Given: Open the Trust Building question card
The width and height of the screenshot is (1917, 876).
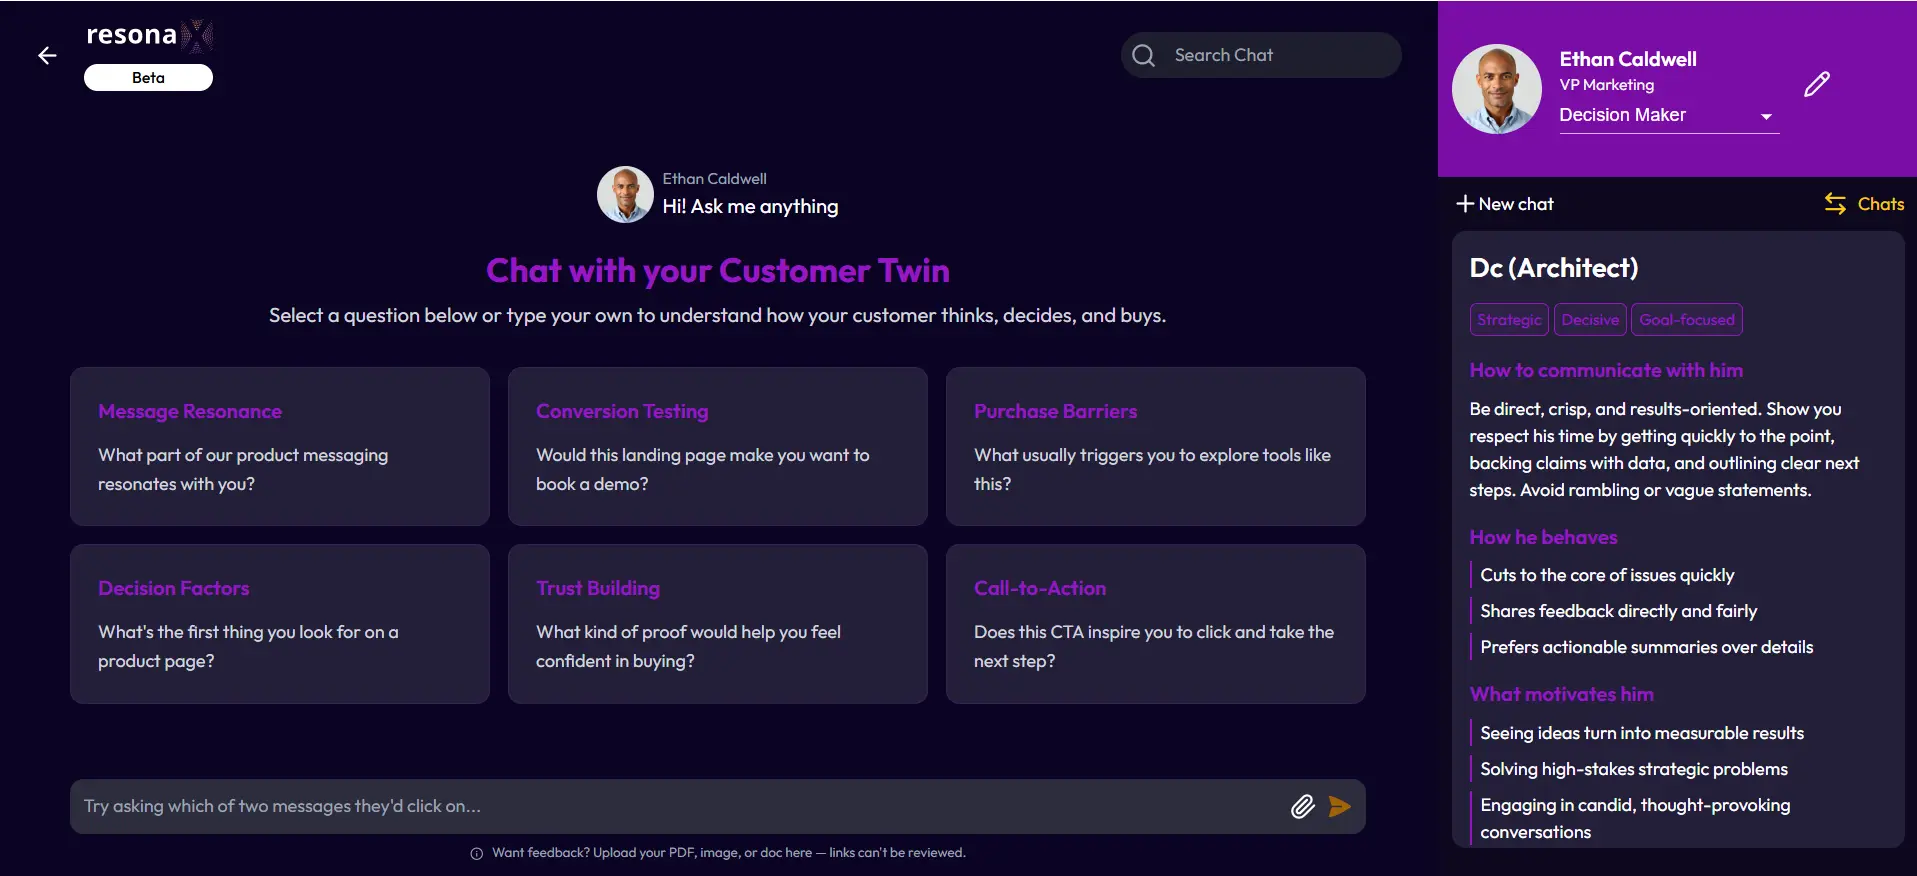Looking at the screenshot, I should click(718, 624).
